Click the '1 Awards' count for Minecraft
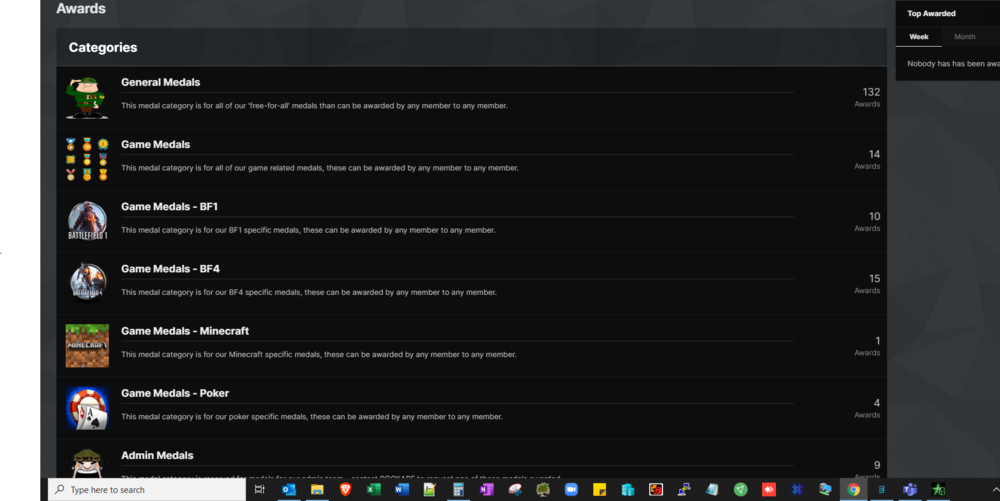This screenshot has height=501, width=1000. tap(867, 345)
